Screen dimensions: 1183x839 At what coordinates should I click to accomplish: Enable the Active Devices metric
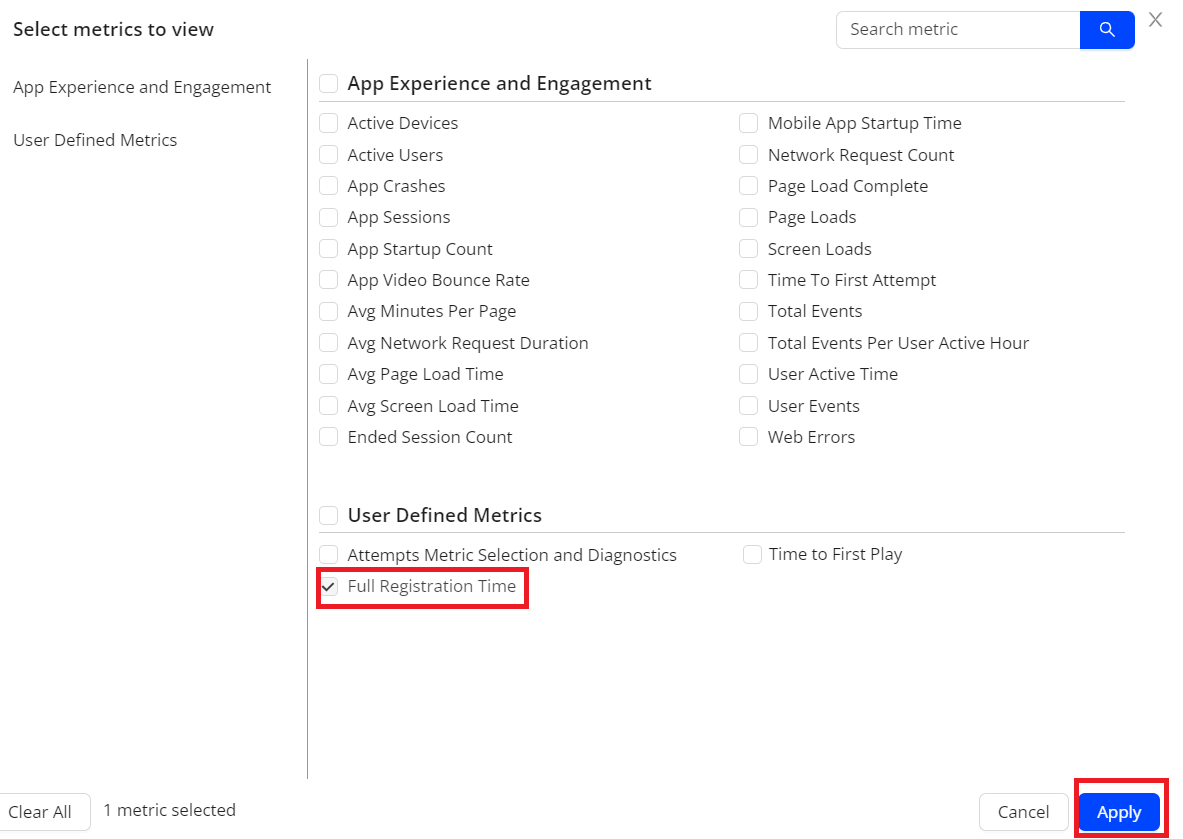pos(328,123)
